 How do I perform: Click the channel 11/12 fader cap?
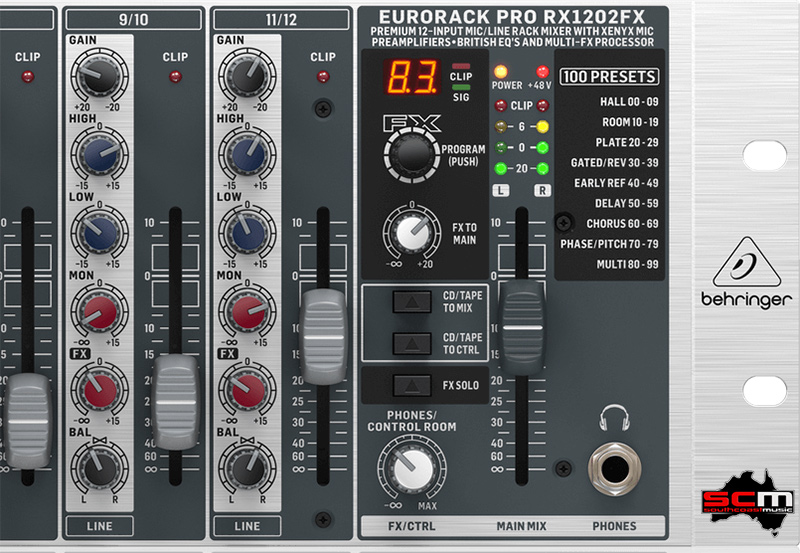(323, 337)
